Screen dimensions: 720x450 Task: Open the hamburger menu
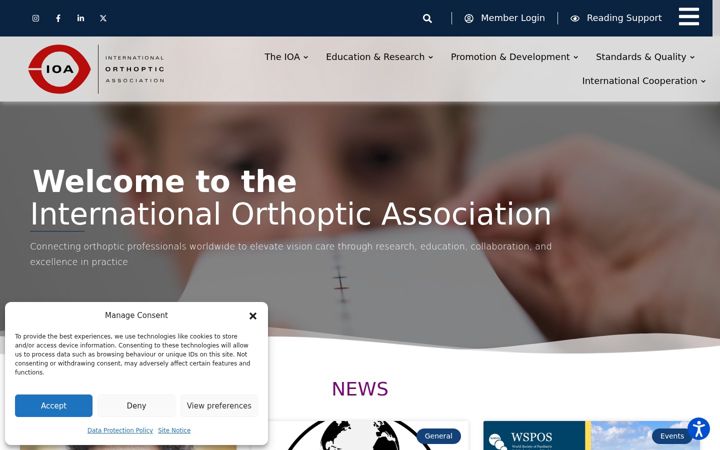click(x=689, y=17)
